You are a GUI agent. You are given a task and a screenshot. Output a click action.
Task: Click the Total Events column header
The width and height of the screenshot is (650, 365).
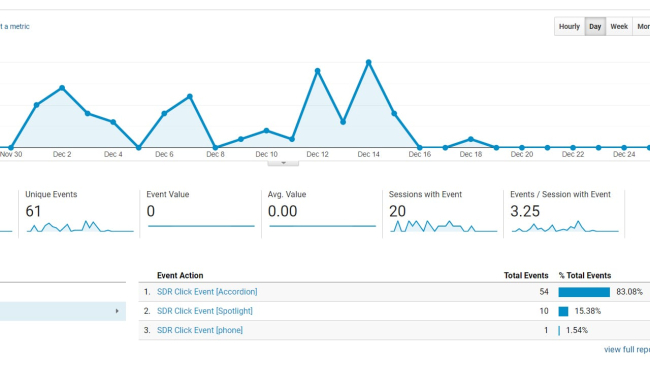pyautogui.click(x=526, y=275)
